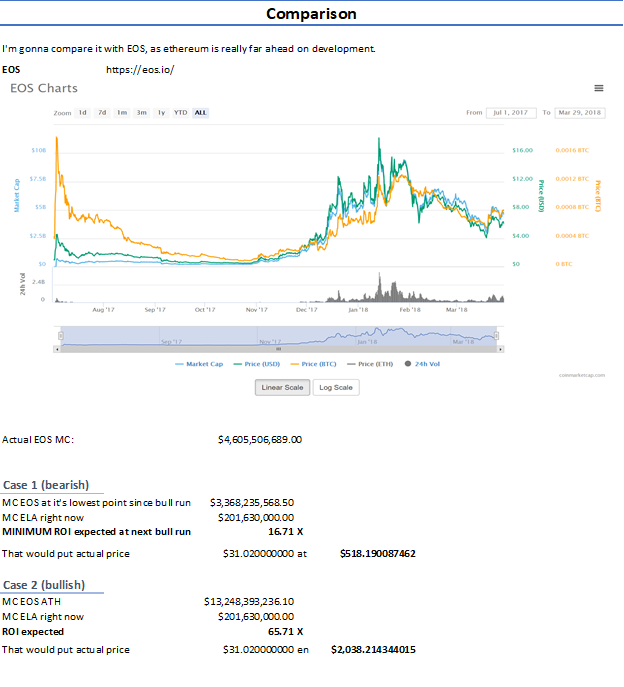
Task: Select the $13,248,393,236.10 ATH value
Action: point(249,602)
